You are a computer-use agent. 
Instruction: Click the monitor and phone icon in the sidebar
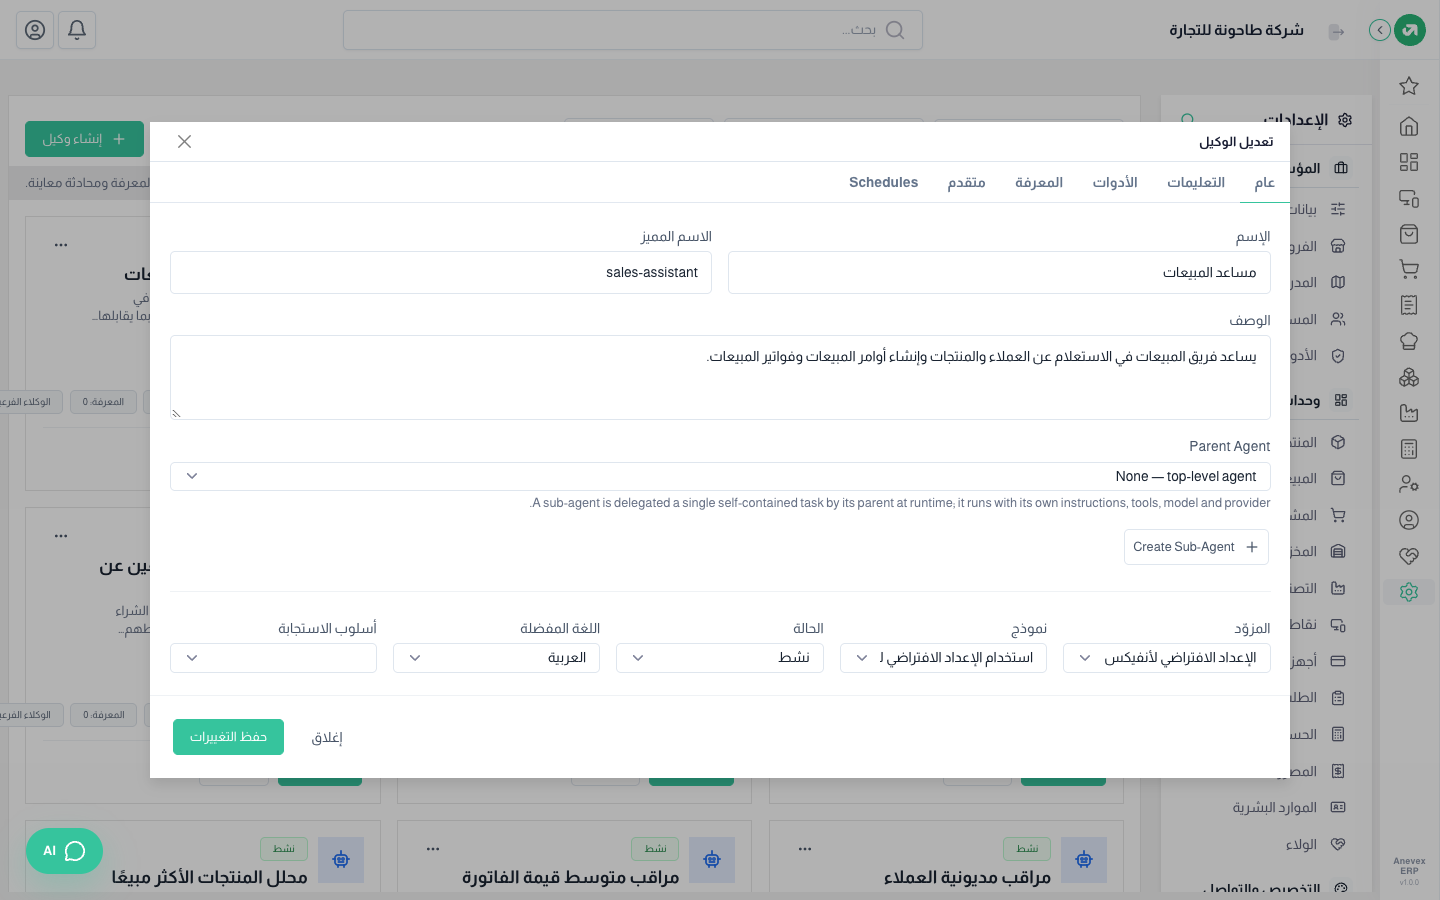(1409, 198)
